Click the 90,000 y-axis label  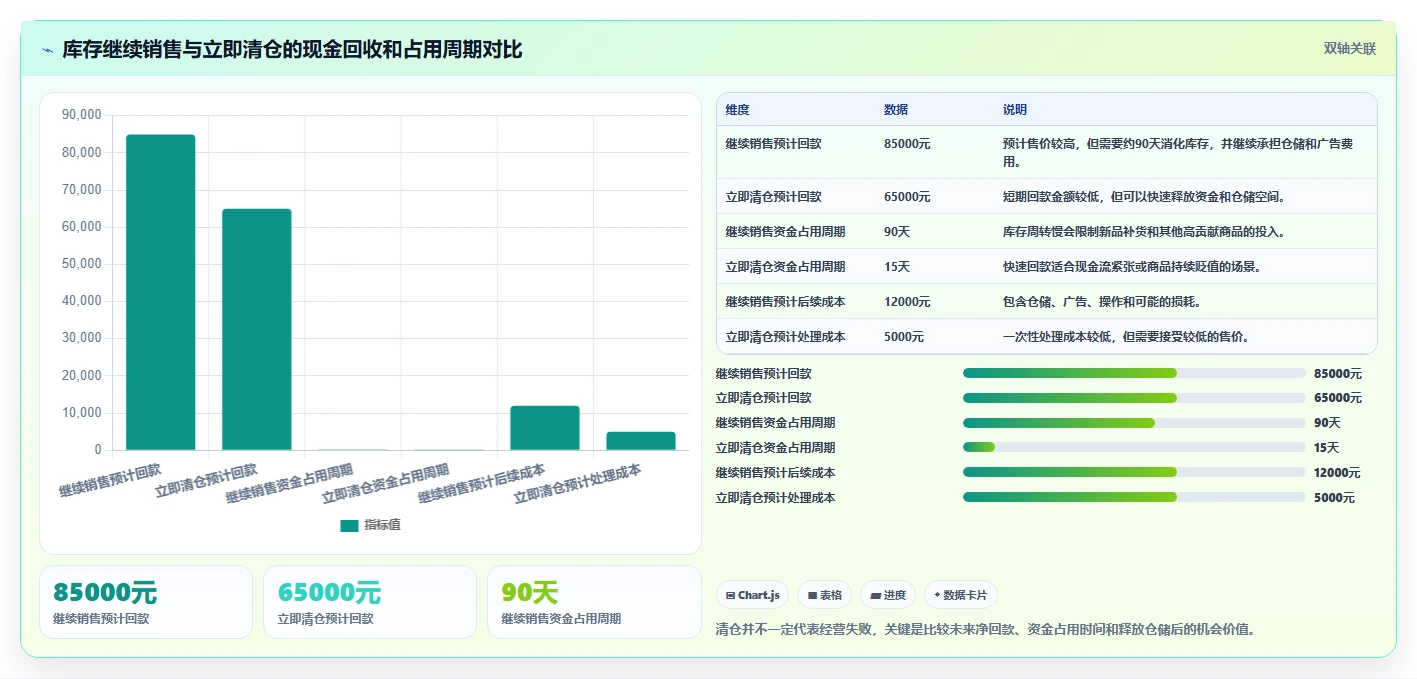(81, 115)
